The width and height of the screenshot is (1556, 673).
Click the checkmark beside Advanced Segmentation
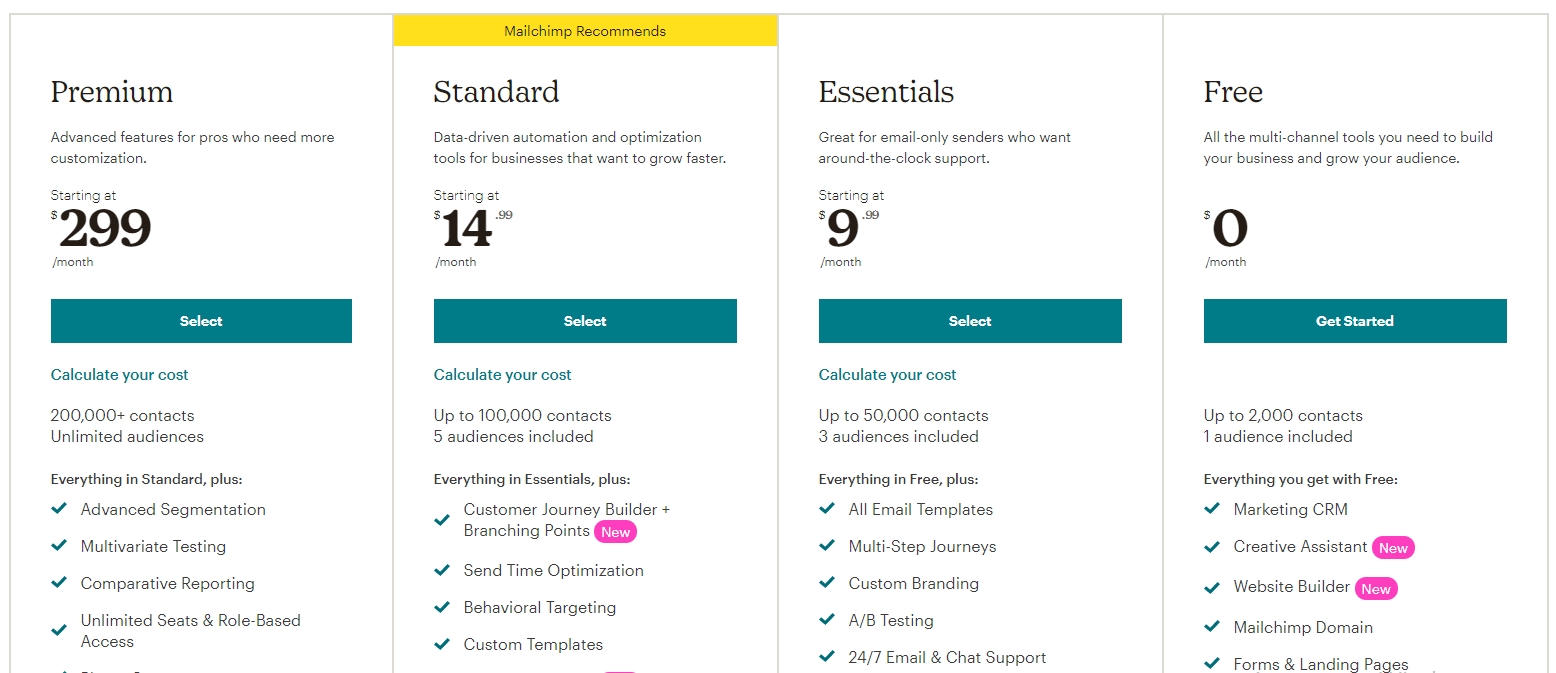coord(59,508)
